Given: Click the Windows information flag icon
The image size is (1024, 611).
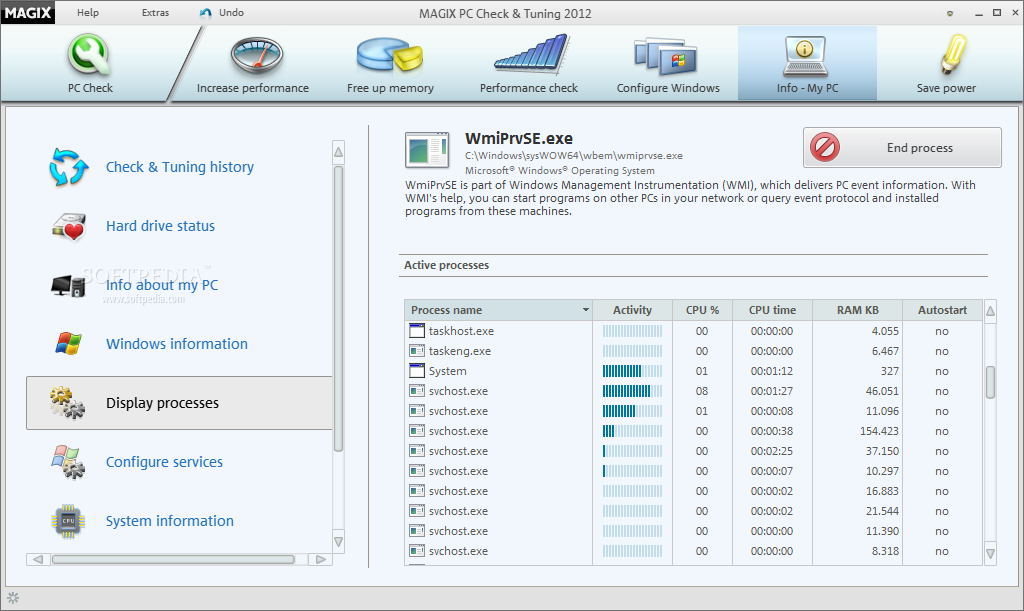Looking at the screenshot, I should [x=68, y=344].
